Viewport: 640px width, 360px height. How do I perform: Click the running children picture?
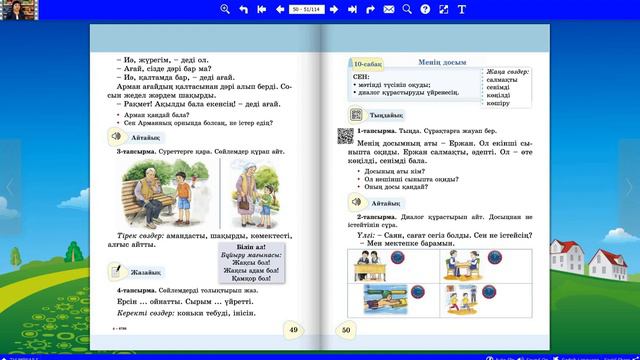[461, 300]
